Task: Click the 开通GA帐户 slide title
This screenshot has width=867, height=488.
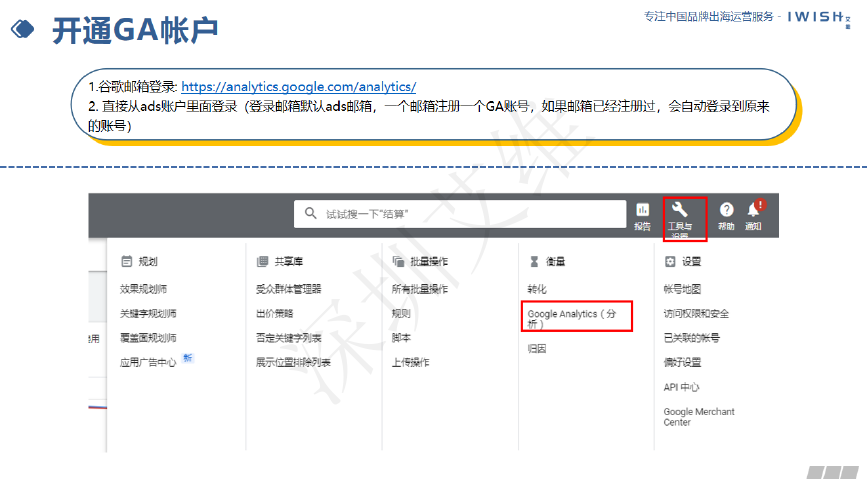Action: click(135, 30)
